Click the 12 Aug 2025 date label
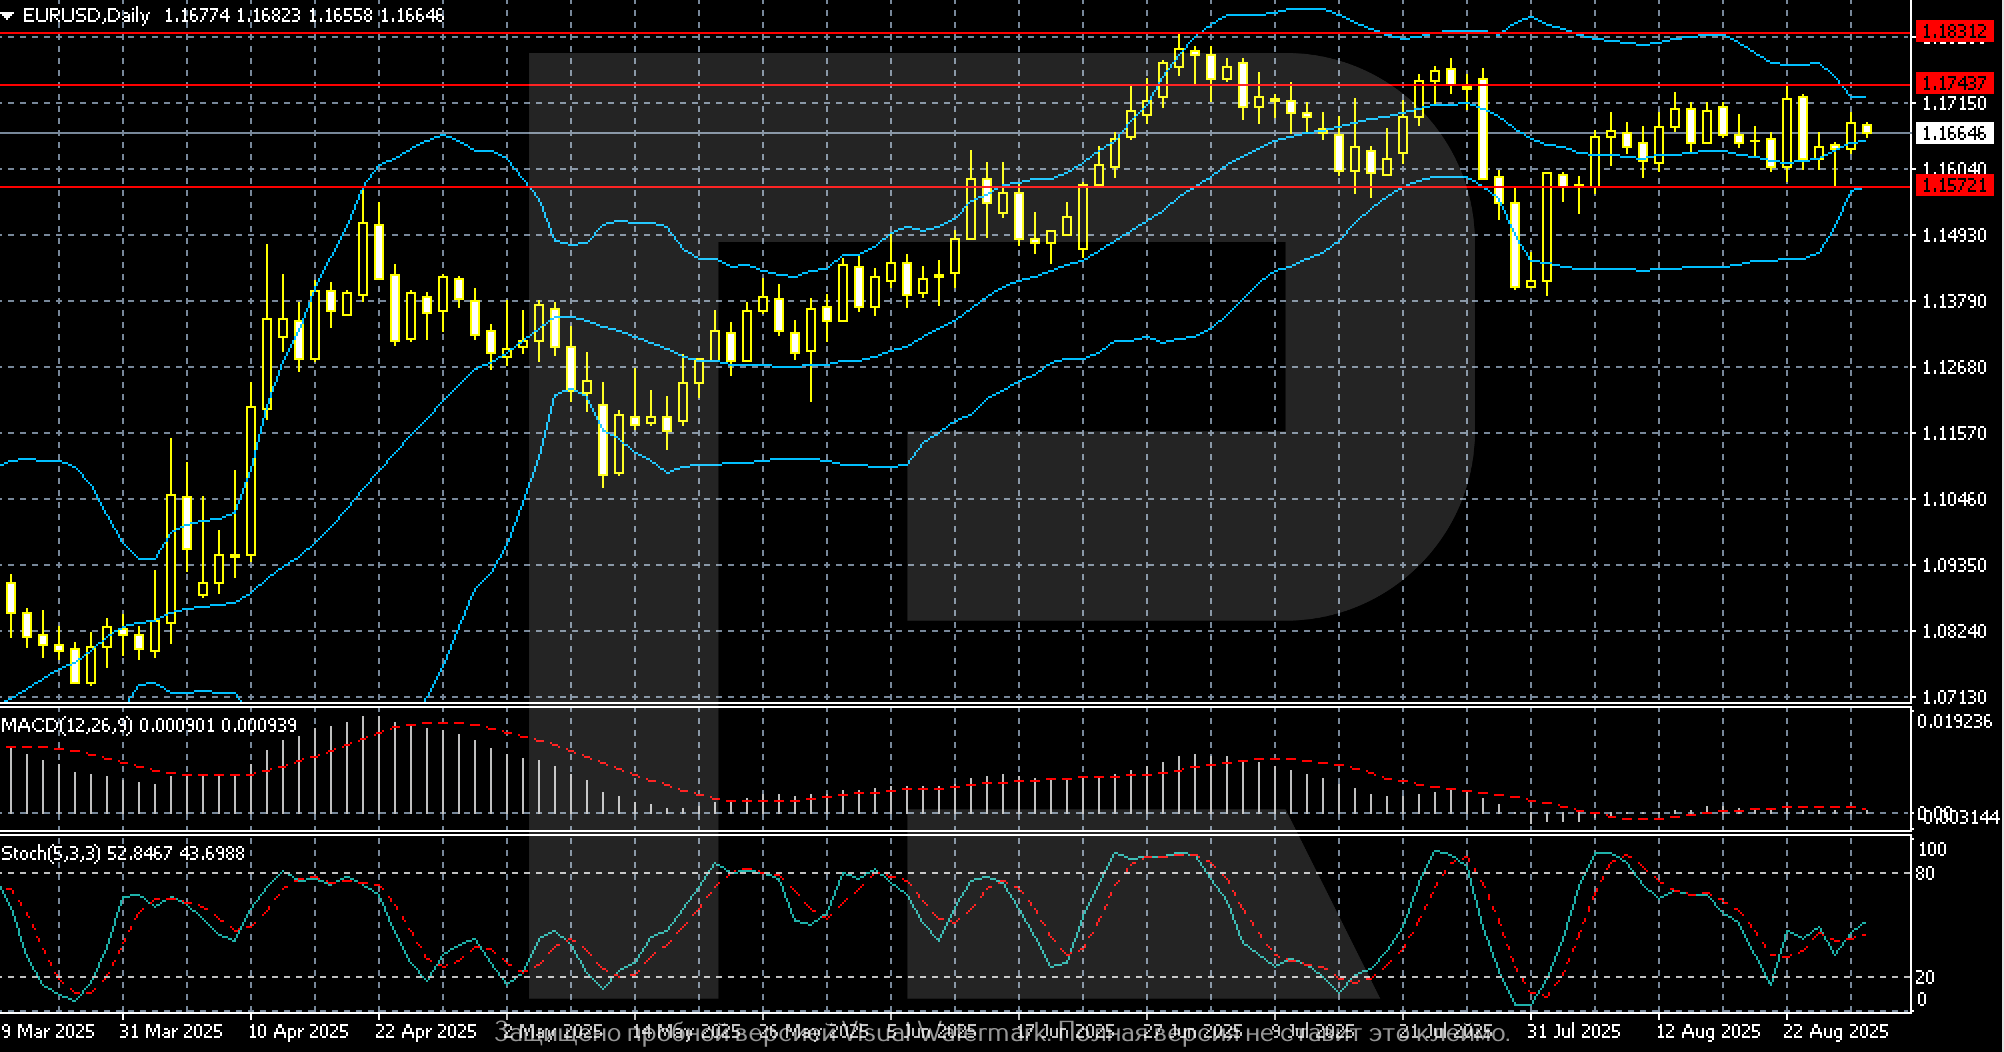Viewport: 2004px width, 1052px height. (x=1707, y=1031)
